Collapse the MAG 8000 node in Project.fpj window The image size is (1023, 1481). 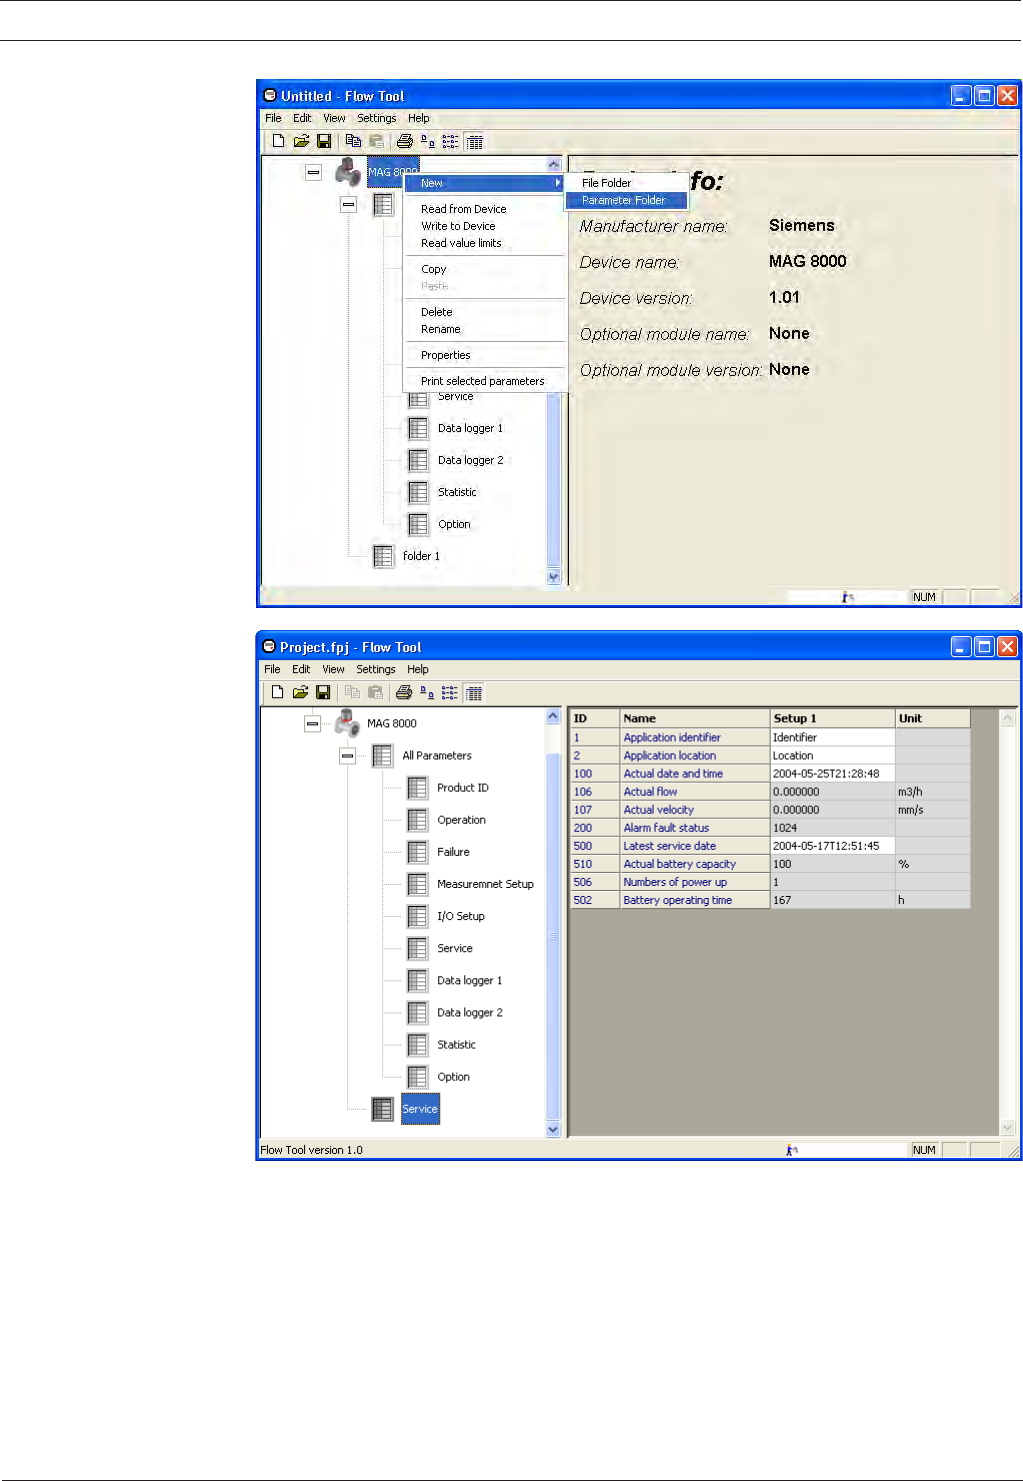(312, 723)
